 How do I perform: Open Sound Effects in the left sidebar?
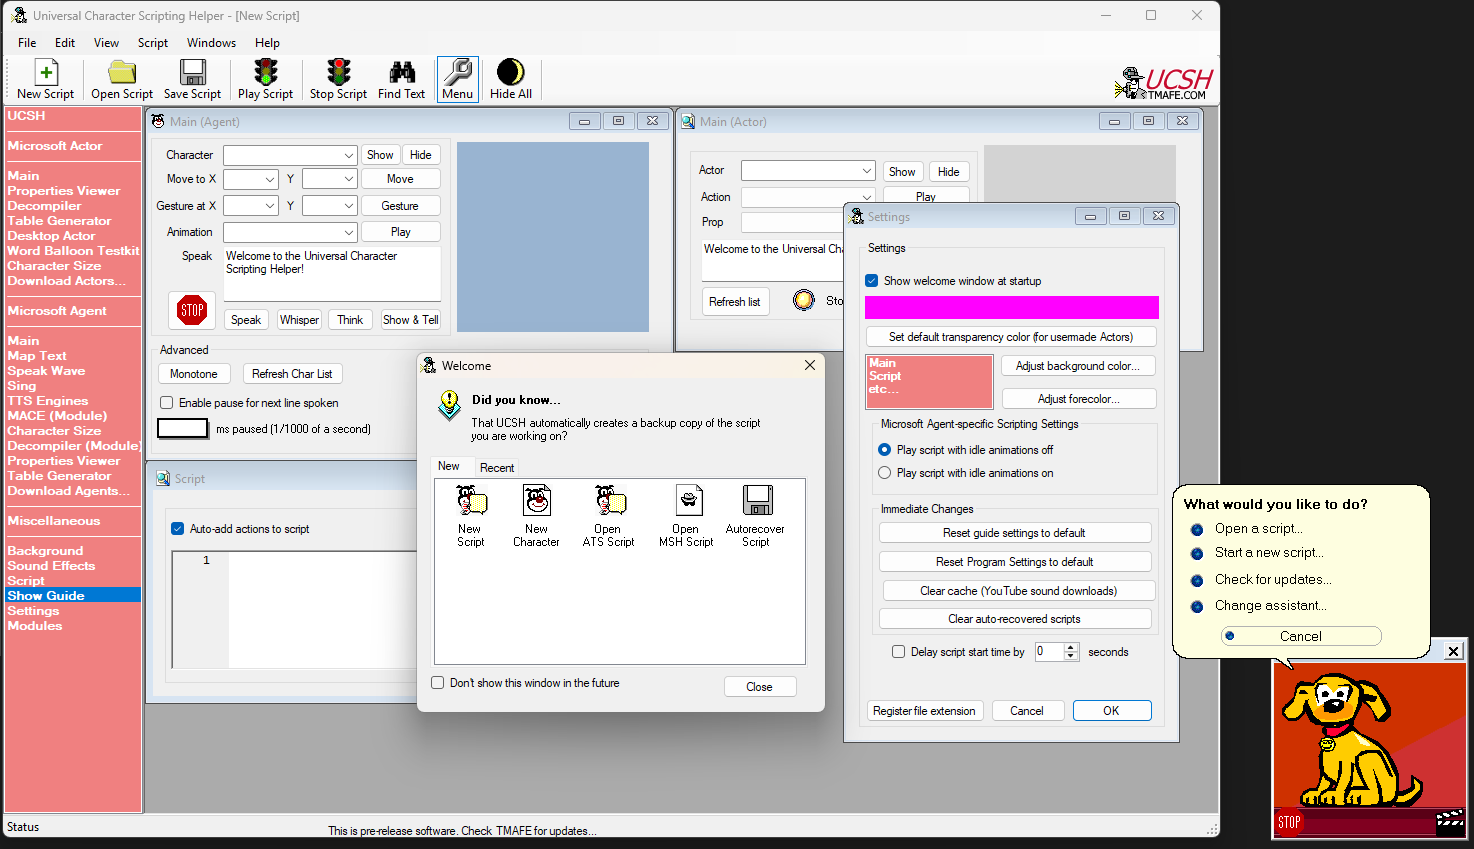click(x=52, y=566)
